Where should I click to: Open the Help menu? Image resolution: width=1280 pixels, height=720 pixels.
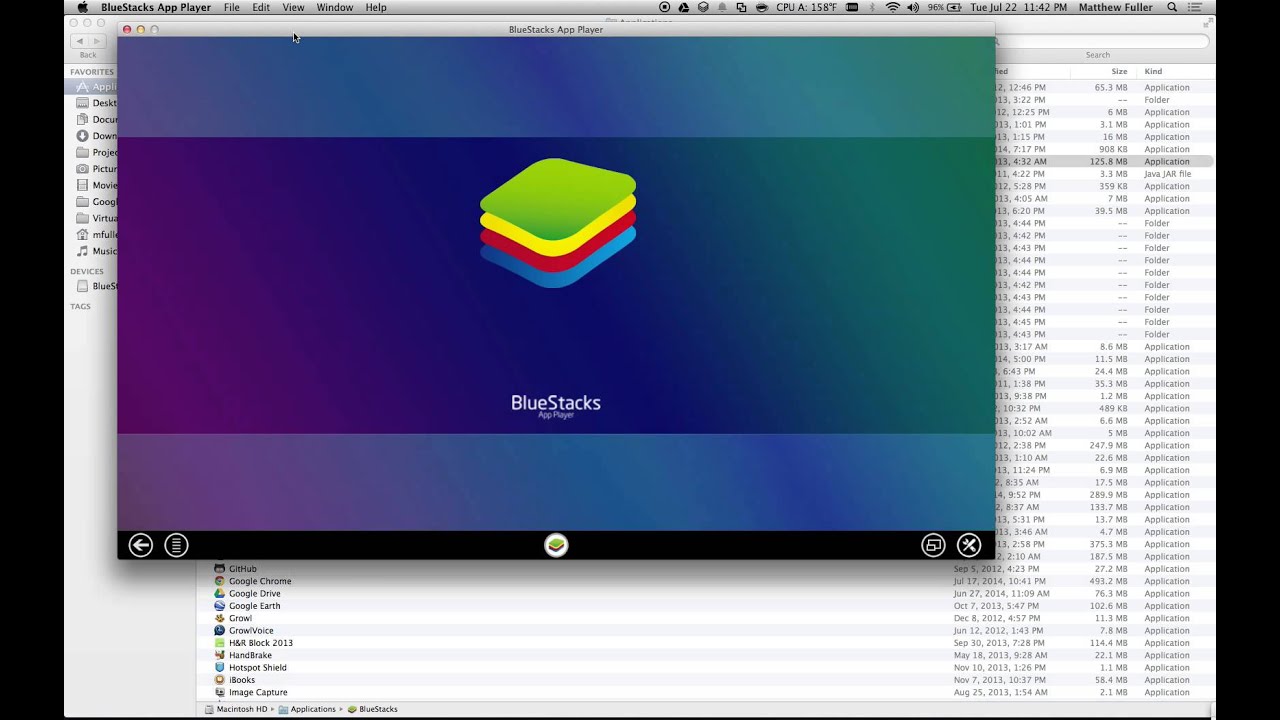point(376,7)
